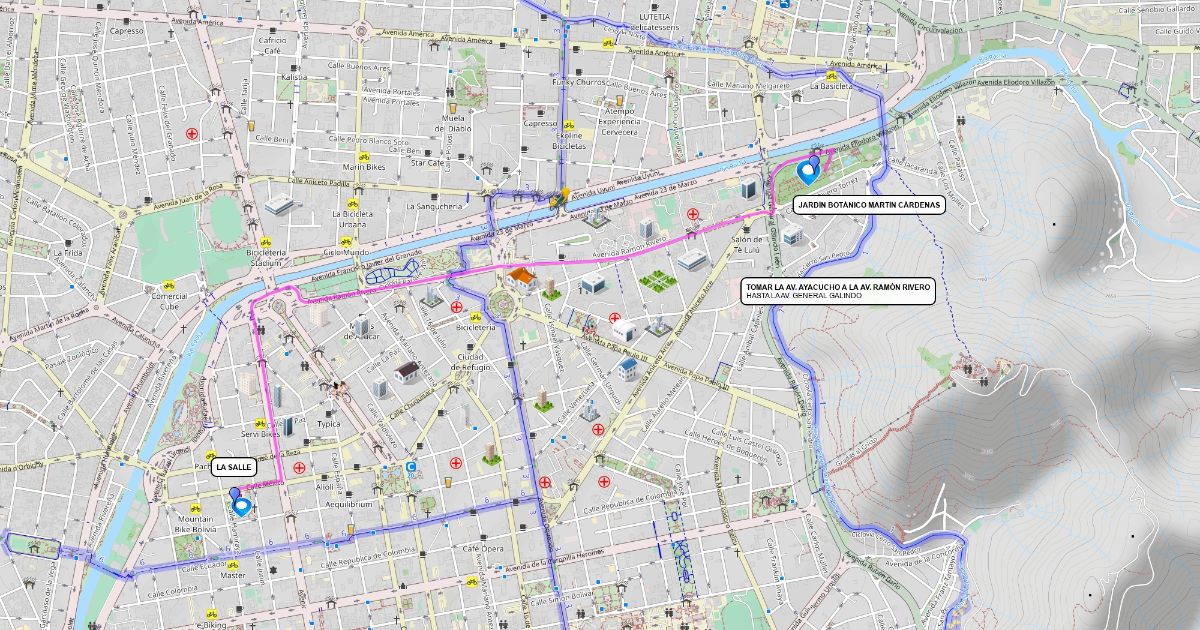Click the TOMAR LA AV. AYACUCHO directions label

(x=838, y=291)
